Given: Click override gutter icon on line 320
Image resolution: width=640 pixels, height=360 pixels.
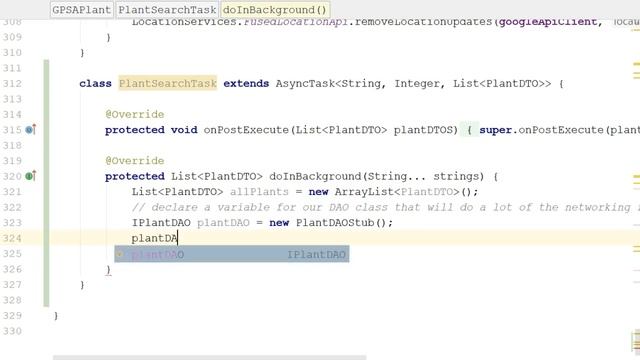Looking at the screenshot, I should tap(31, 176).
